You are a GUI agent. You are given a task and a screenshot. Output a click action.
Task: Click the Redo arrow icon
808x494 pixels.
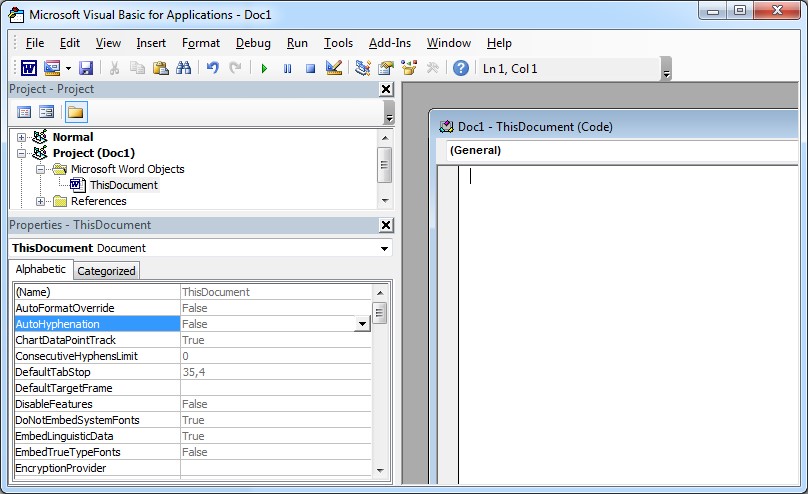[x=235, y=68]
